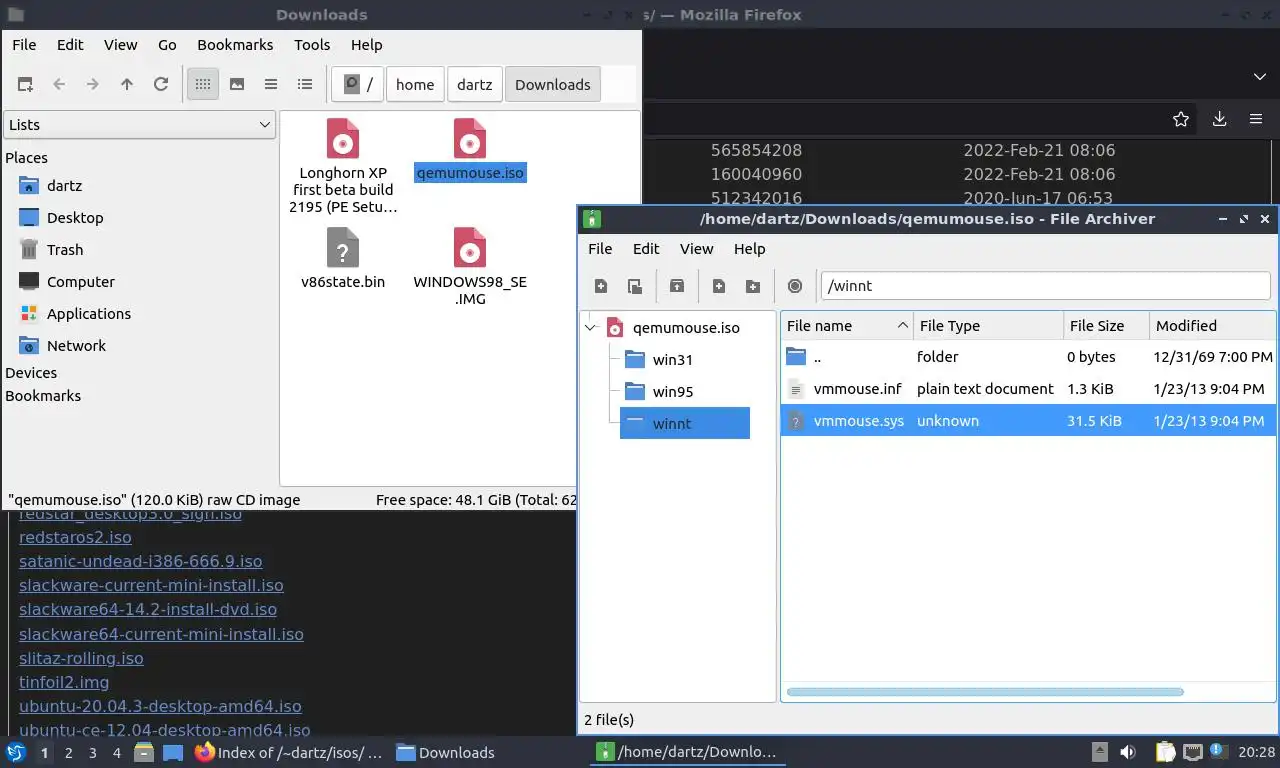Click Open Archive icon in File Archiver
The height and width of the screenshot is (768, 1280).
tap(635, 286)
